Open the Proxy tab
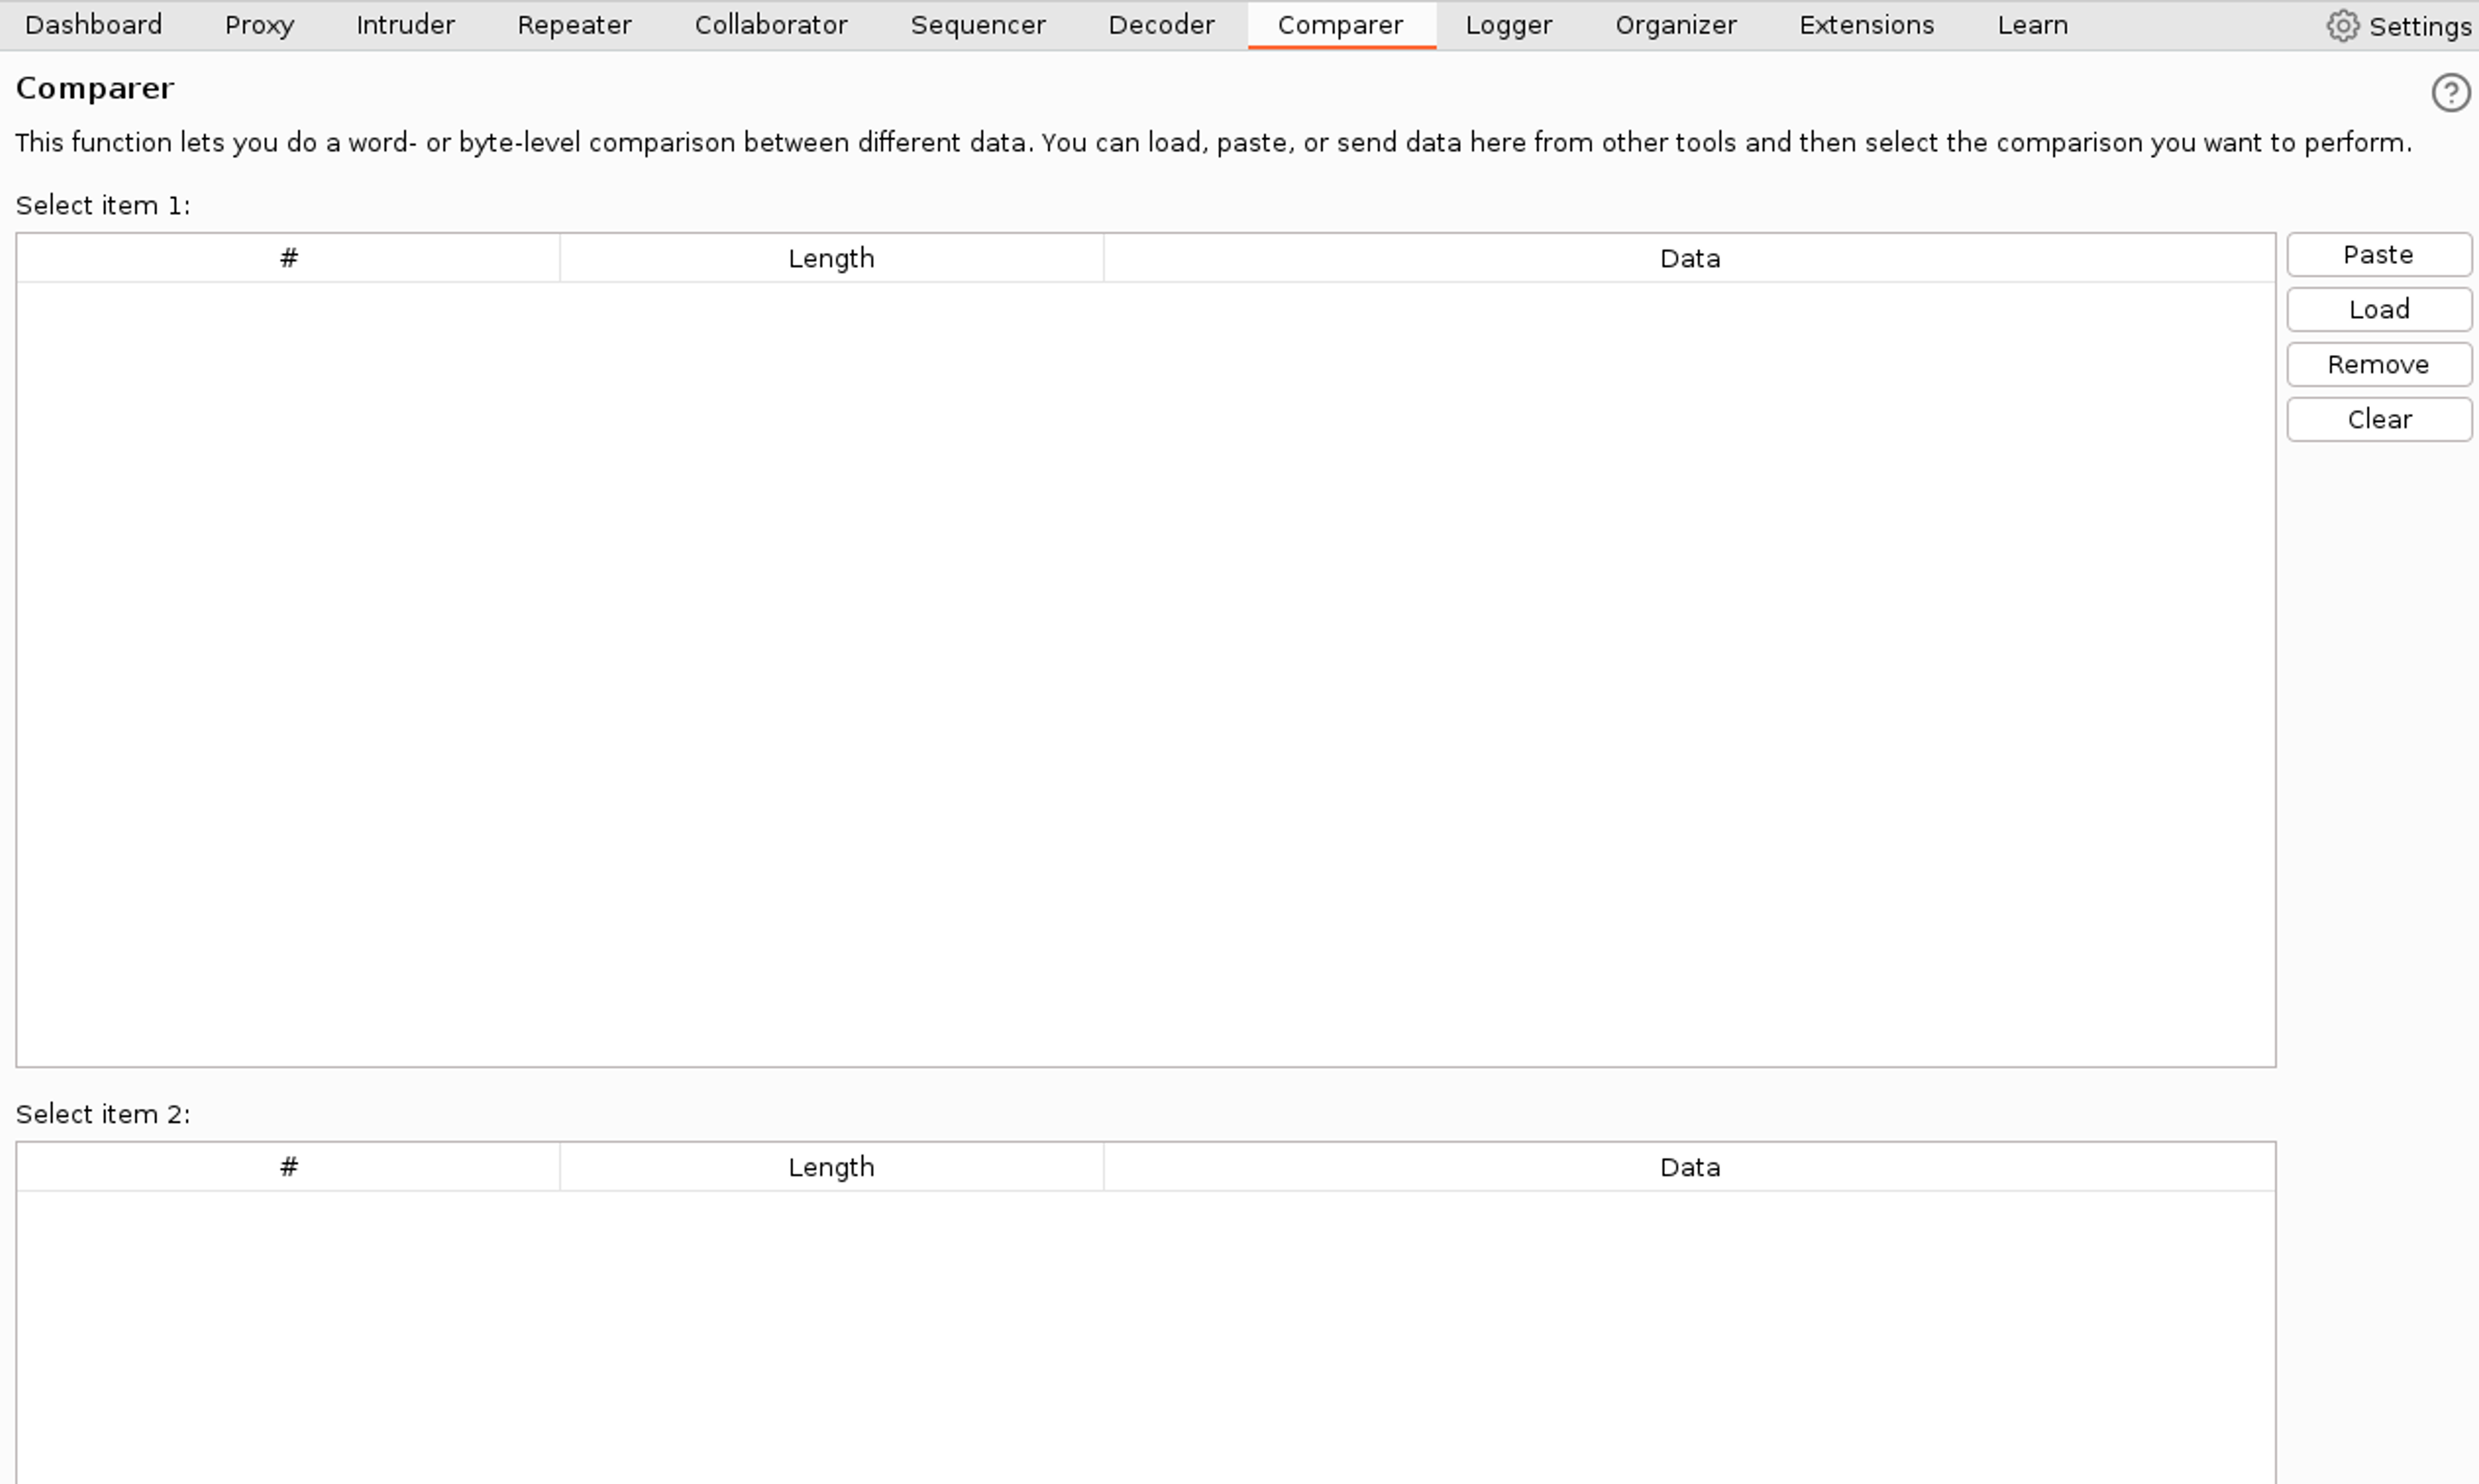 point(259,25)
